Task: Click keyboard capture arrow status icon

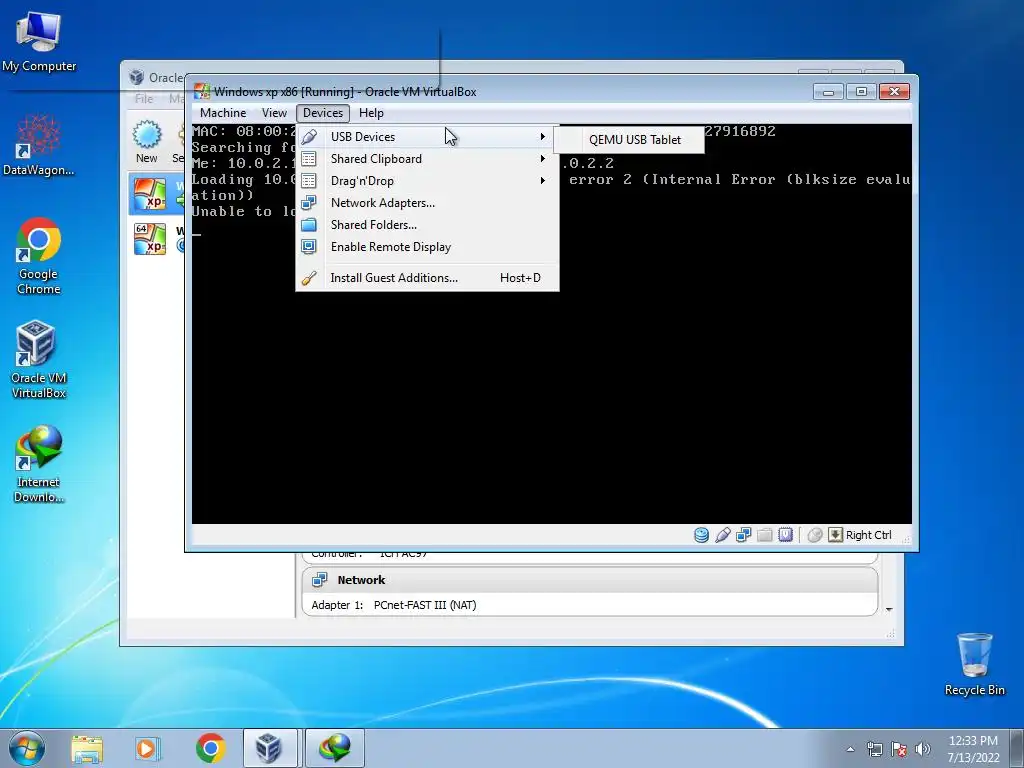Action: 835,535
